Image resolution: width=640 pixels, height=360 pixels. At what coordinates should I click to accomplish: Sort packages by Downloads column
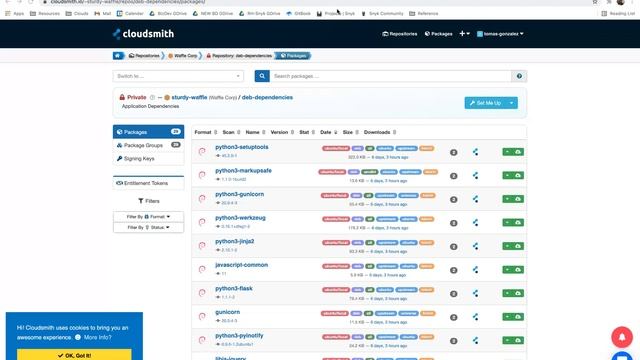click(380, 132)
